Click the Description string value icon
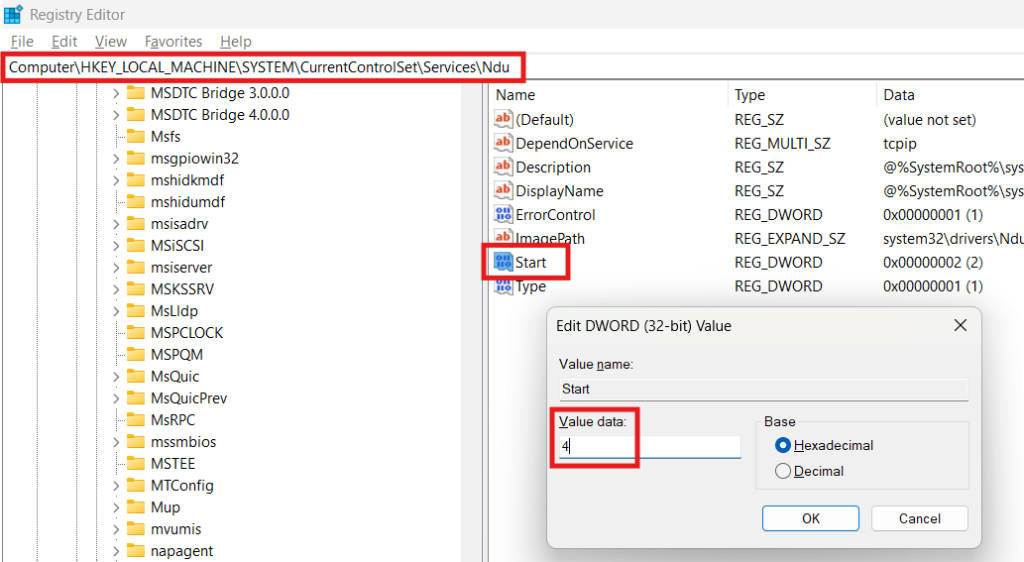1024x562 pixels. point(503,167)
